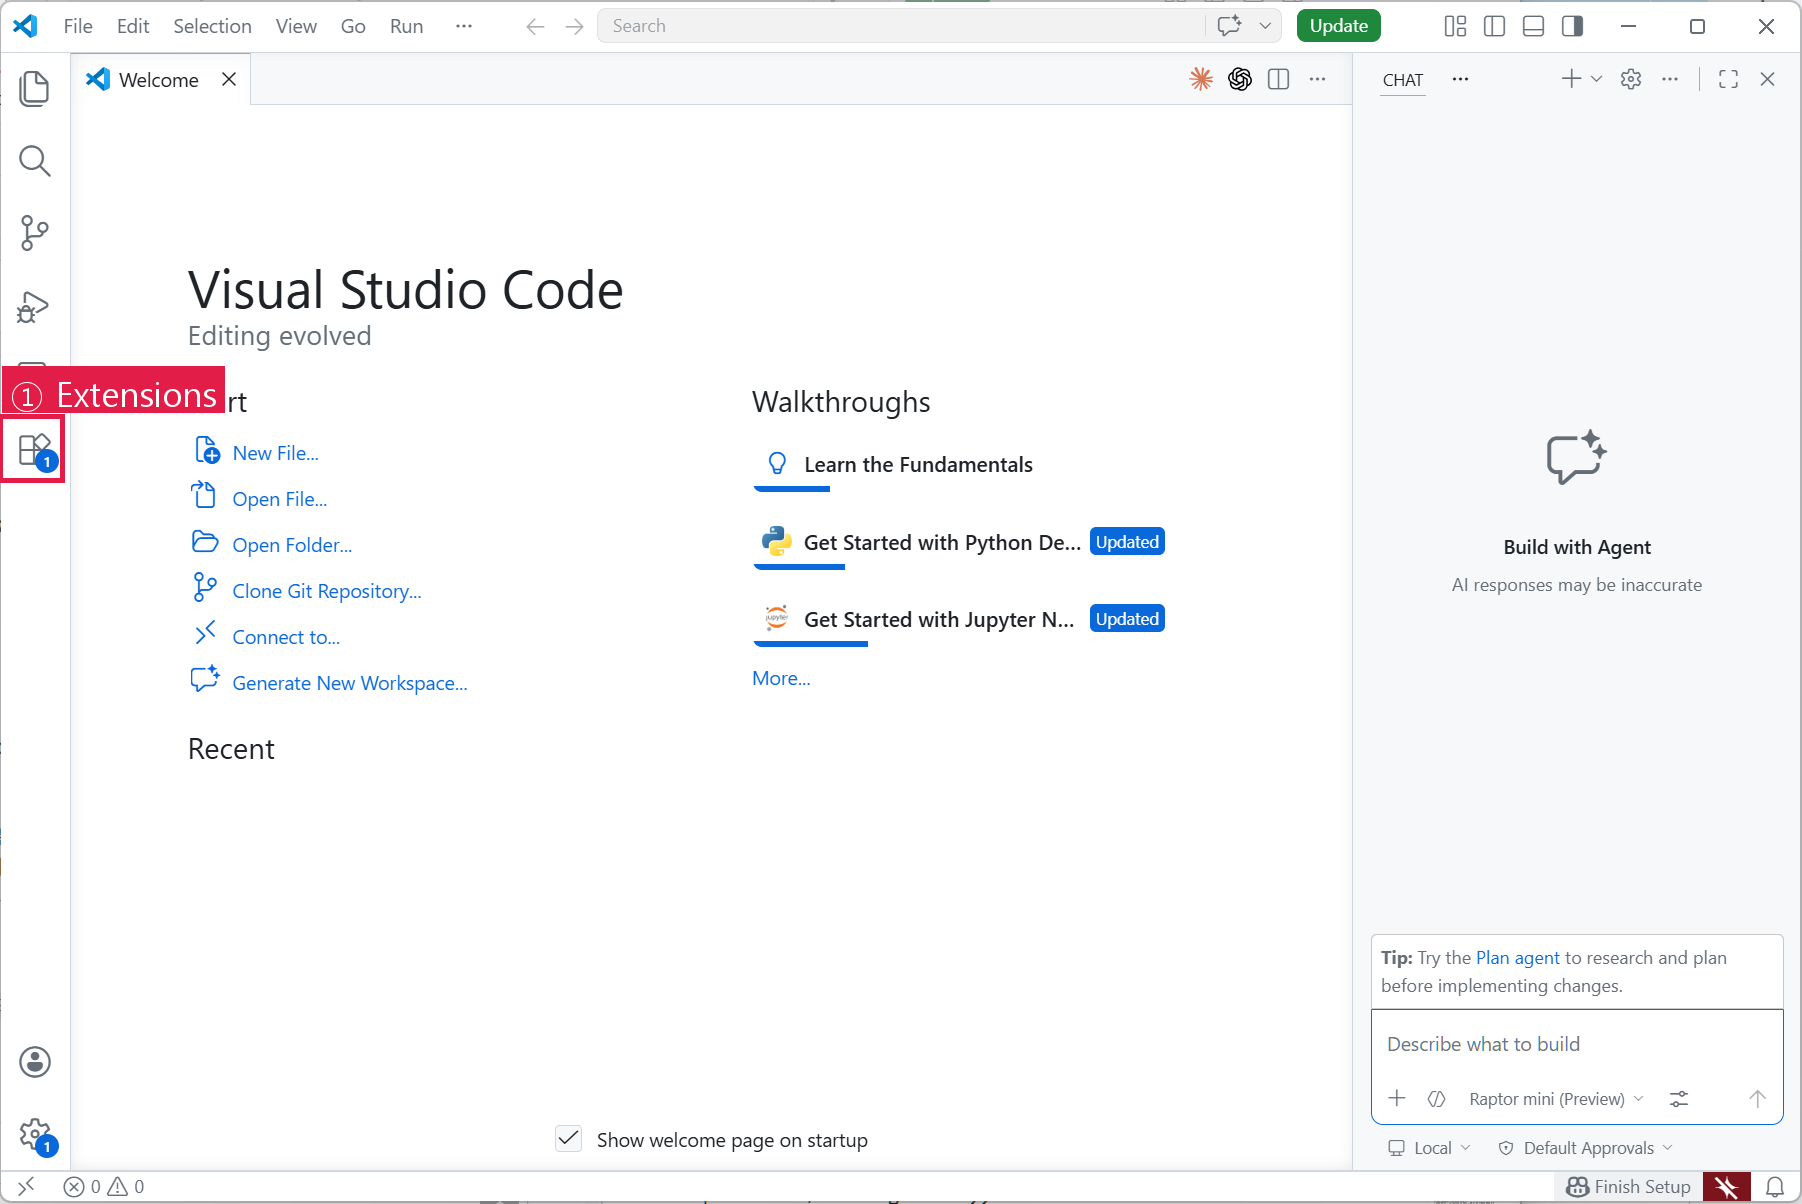Open the Search view in activity bar
The height and width of the screenshot is (1204, 1802).
coord(35,160)
